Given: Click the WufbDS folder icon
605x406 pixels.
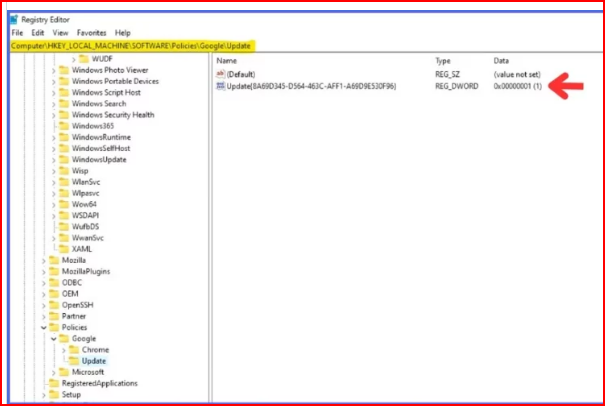Looking at the screenshot, I should (64, 227).
